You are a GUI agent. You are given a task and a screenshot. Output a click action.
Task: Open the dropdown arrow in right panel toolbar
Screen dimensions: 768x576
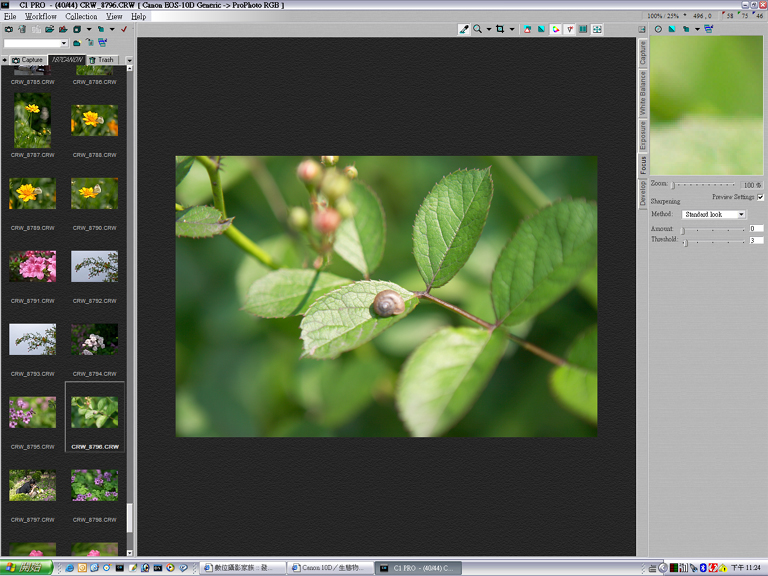[x=697, y=29]
